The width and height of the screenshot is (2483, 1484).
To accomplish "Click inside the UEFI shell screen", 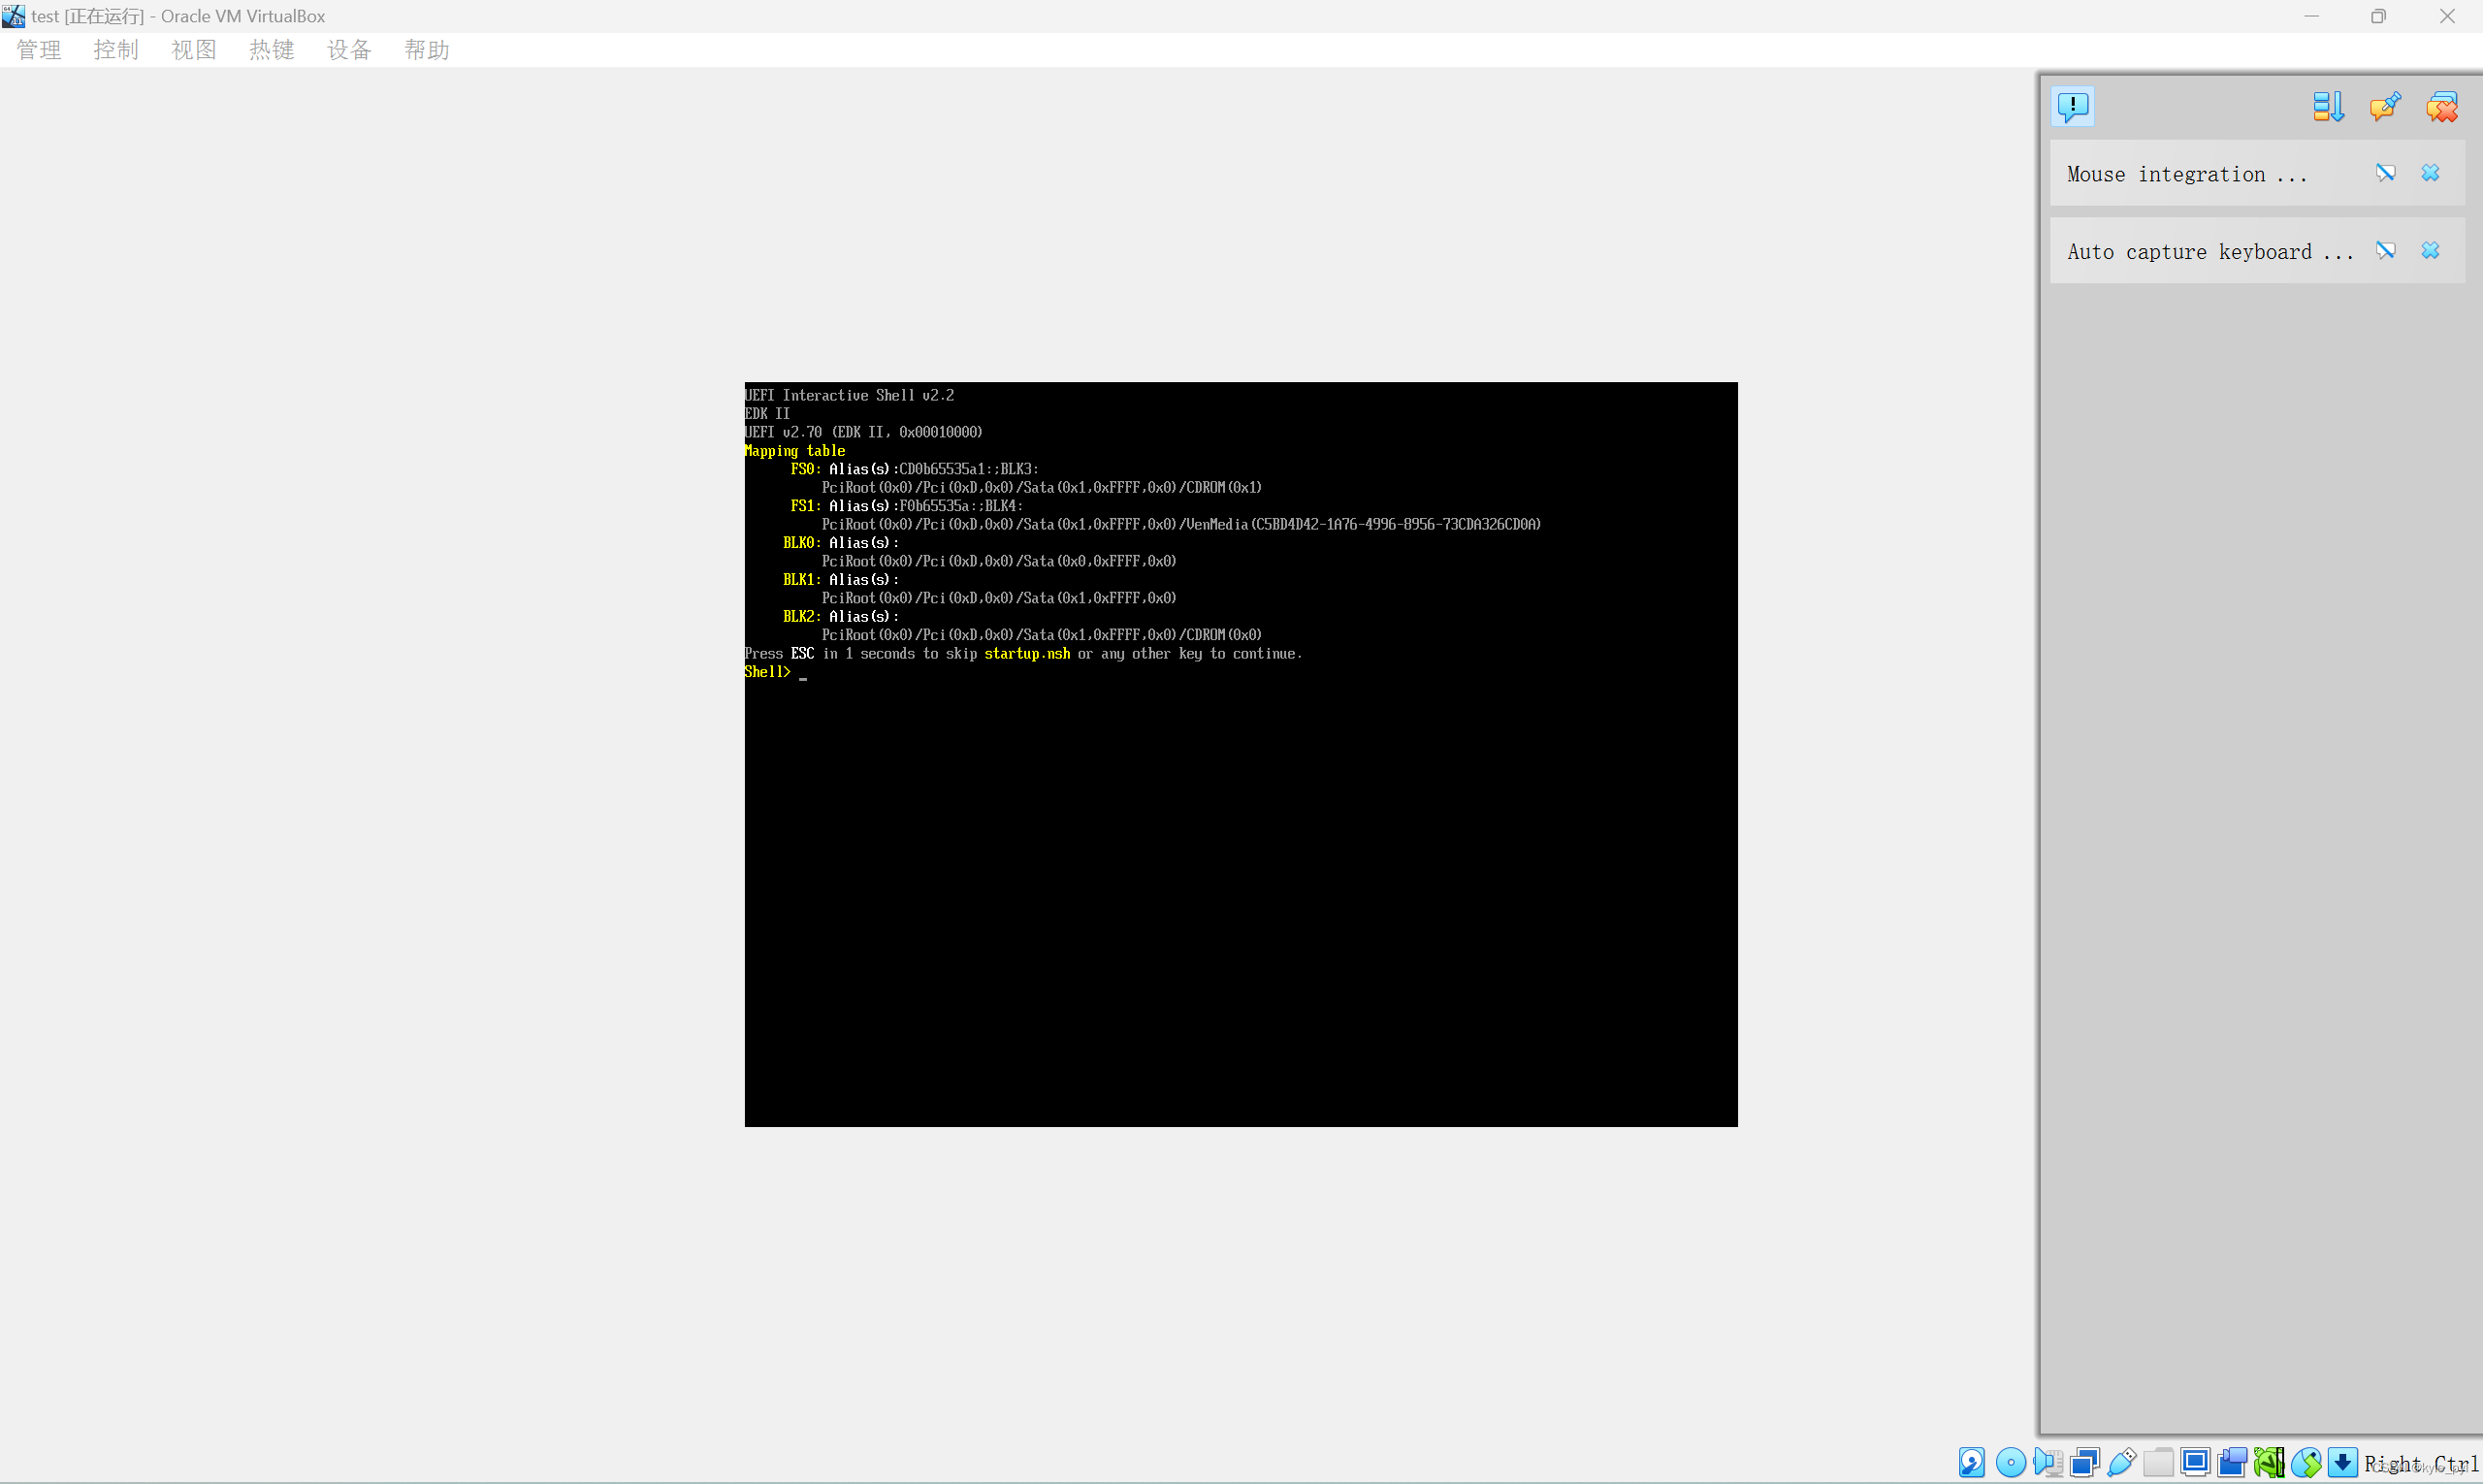I will pyautogui.click(x=1240, y=850).
